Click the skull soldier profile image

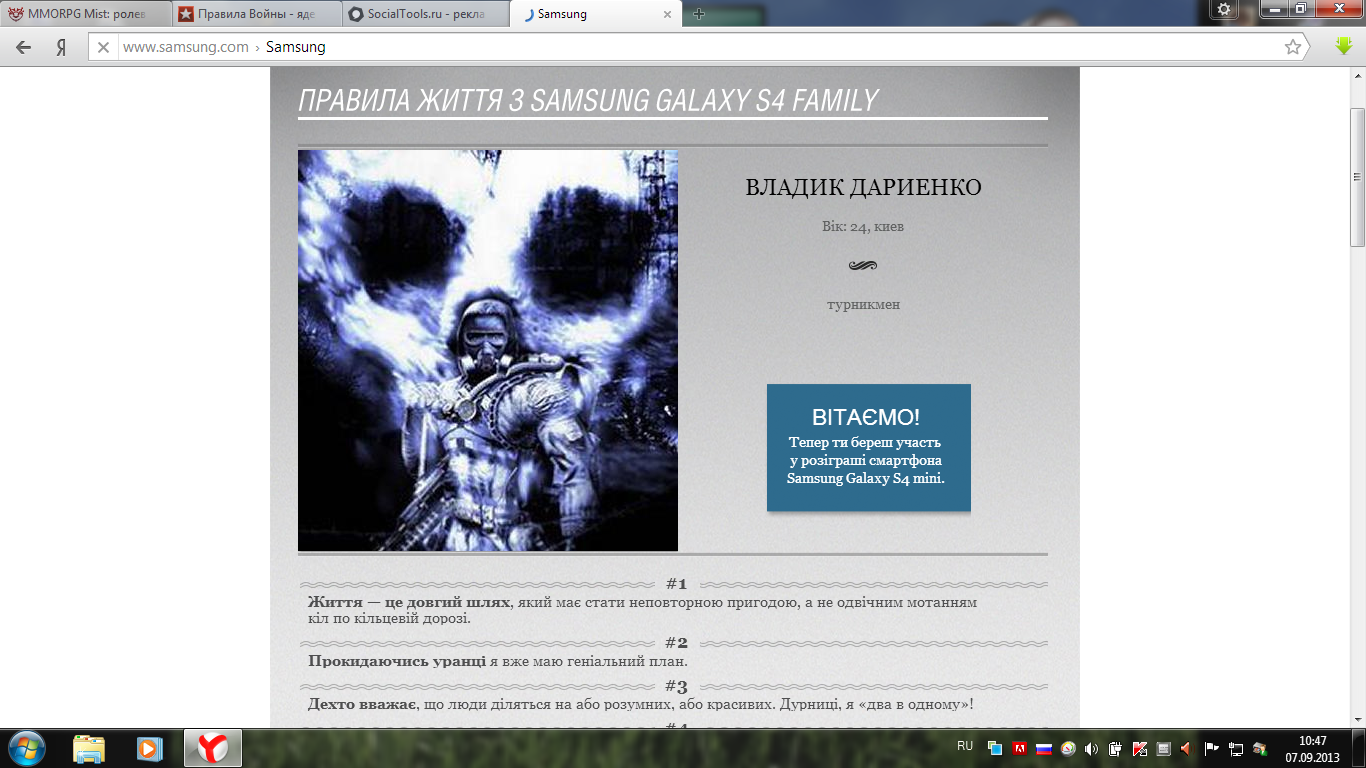(x=488, y=350)
